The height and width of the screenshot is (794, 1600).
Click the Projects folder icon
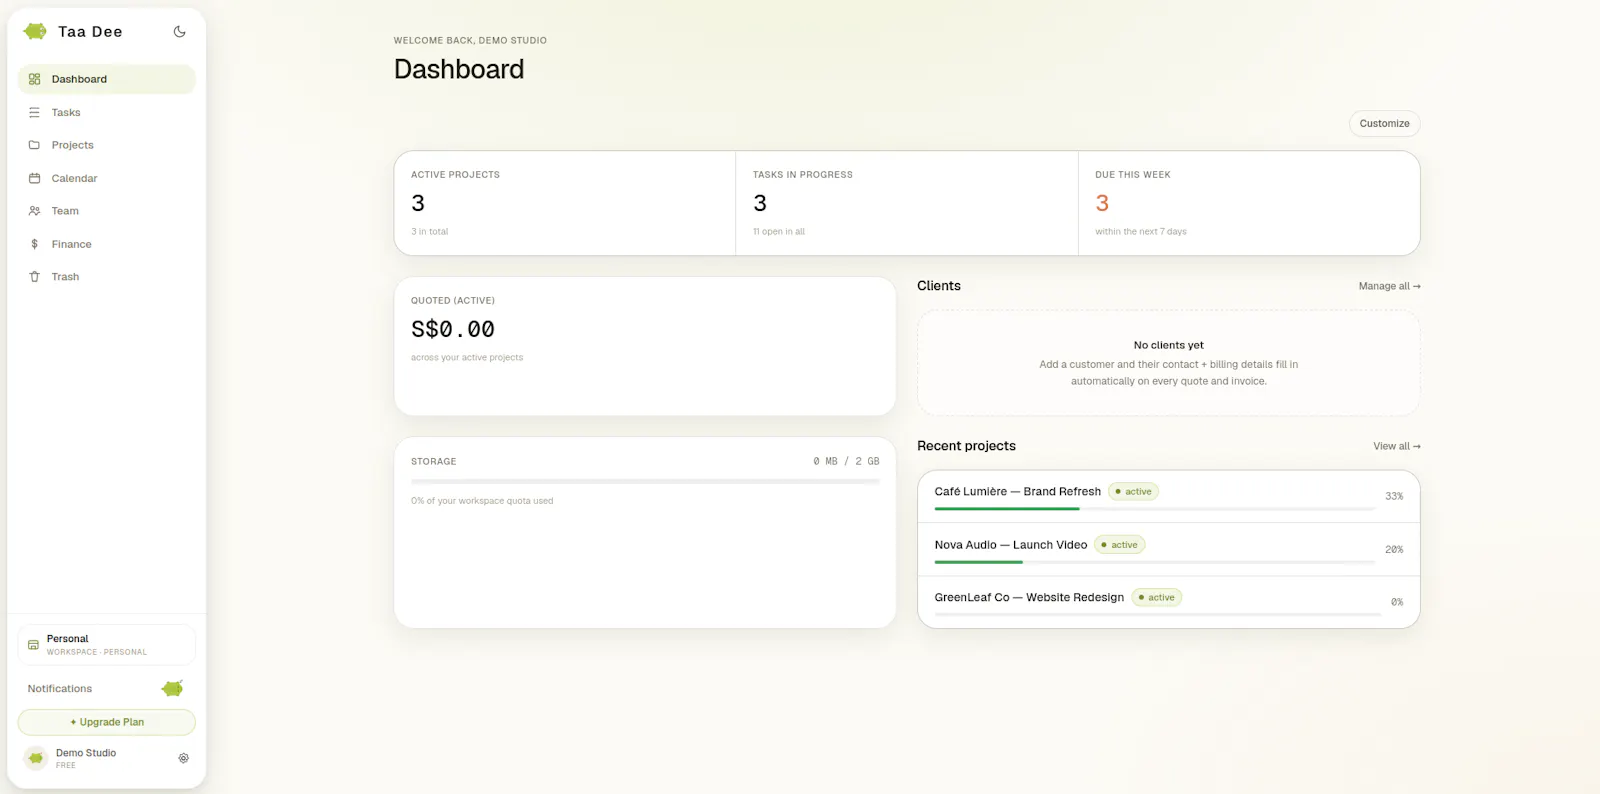pos(34,145)
